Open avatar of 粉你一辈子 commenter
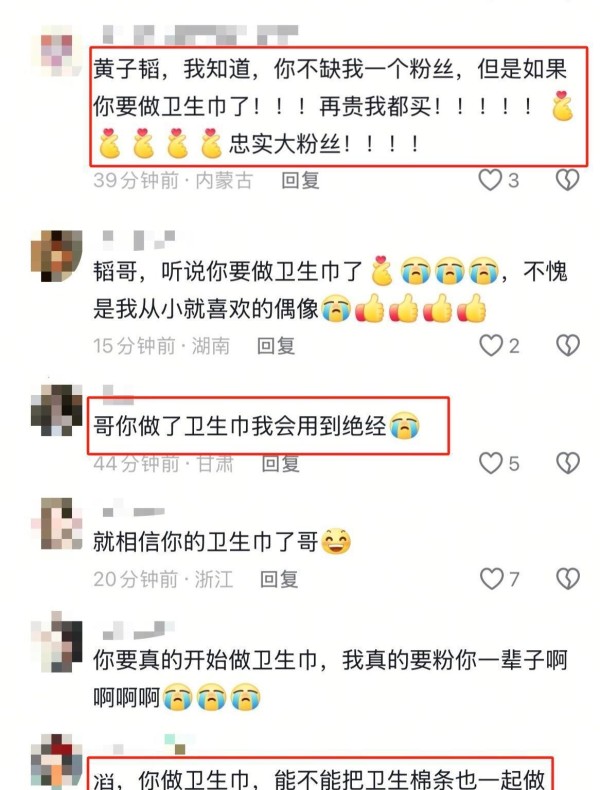This screenshot has width=600, height=790. coord(56,641)
